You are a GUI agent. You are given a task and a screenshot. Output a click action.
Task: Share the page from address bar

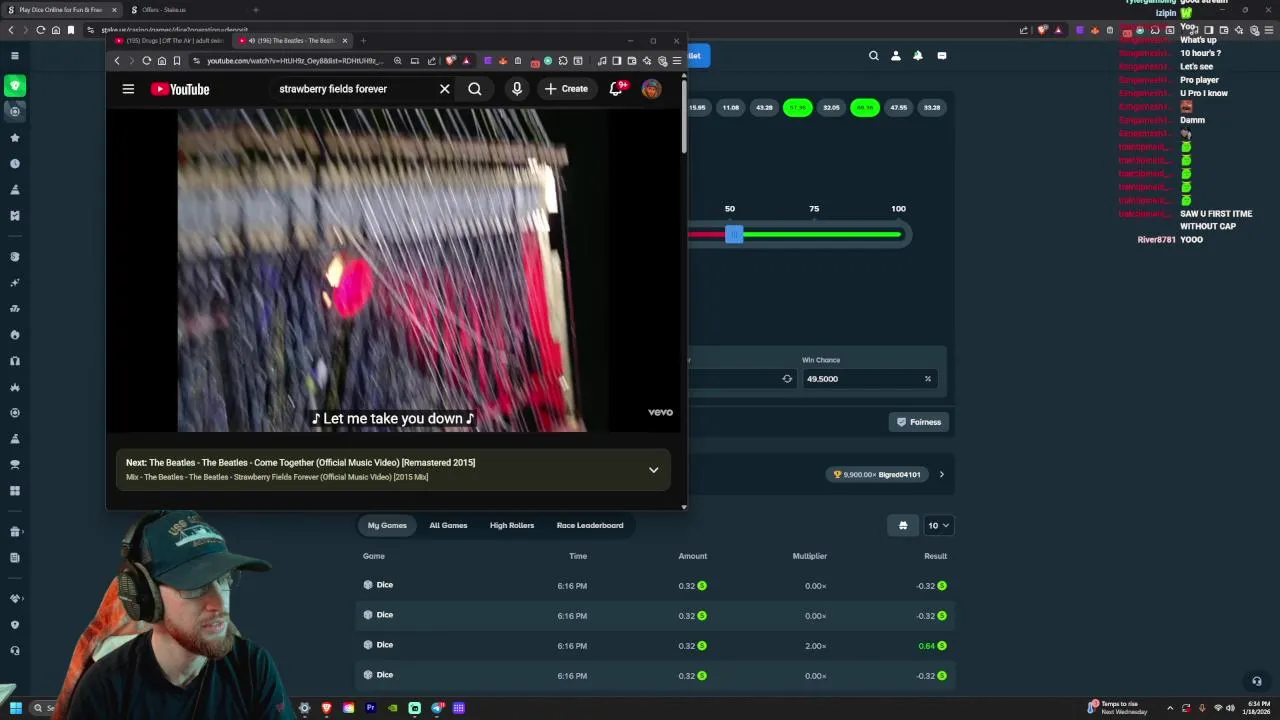coord(432,61)
